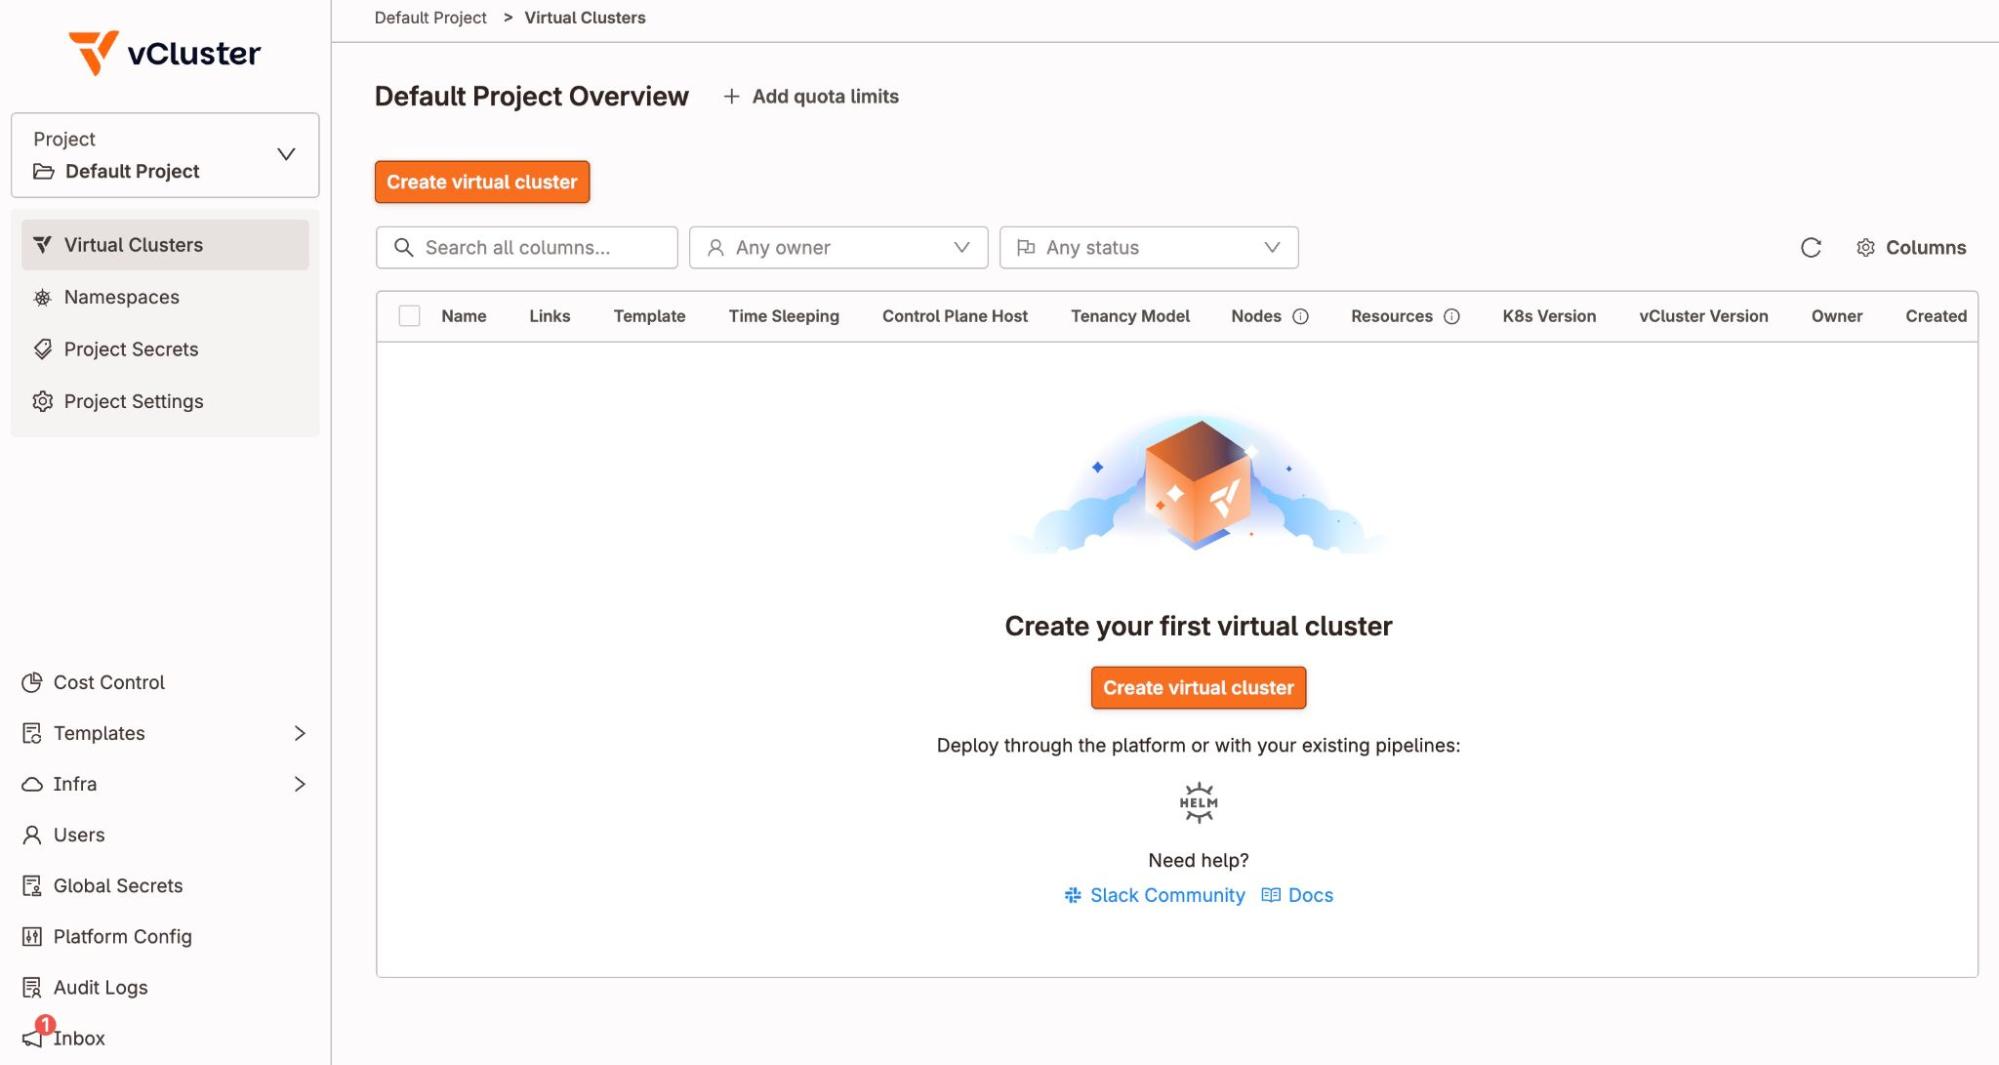
Task: Open Project Secrets page
Action: pyautogui.click(x=165, y=349)
